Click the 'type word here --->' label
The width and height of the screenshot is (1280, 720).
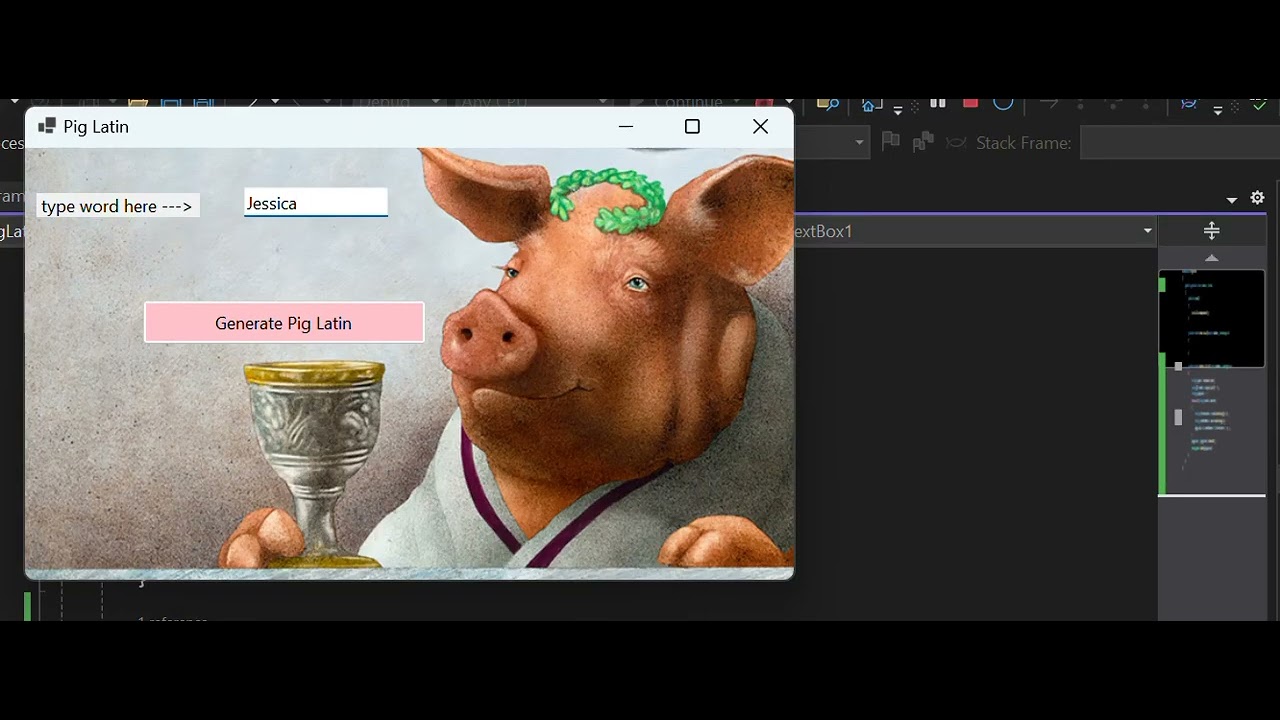tap(118, 206)
